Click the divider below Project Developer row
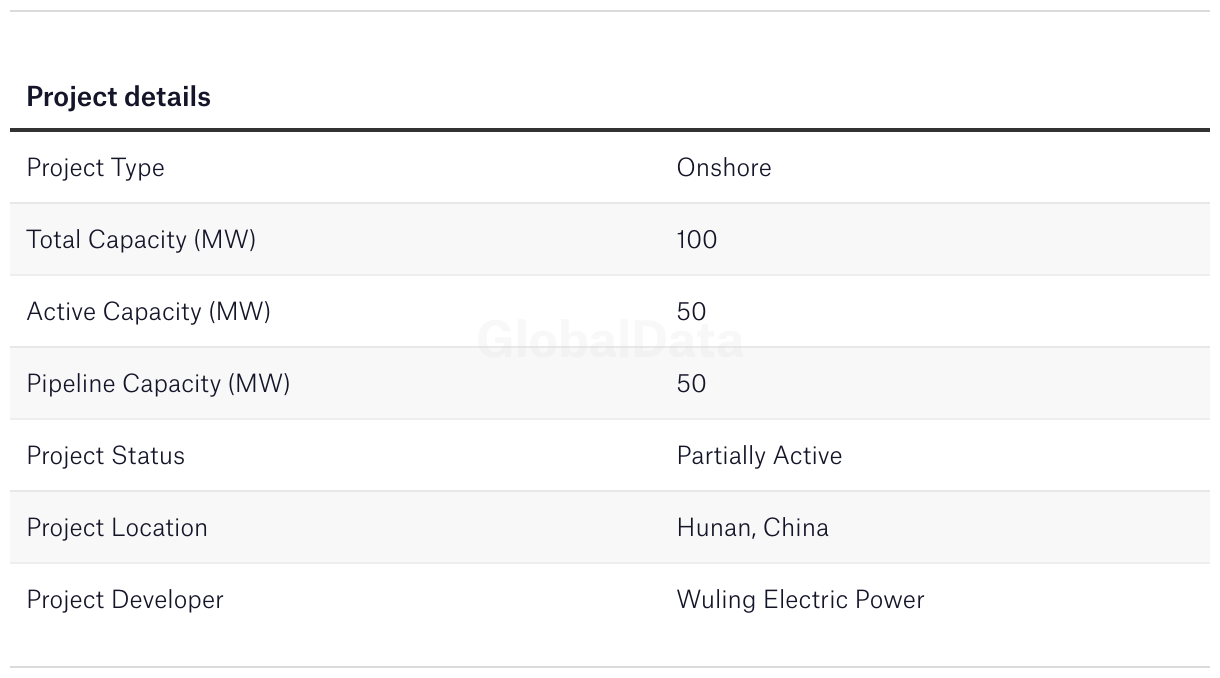 (x=610, y=667)
